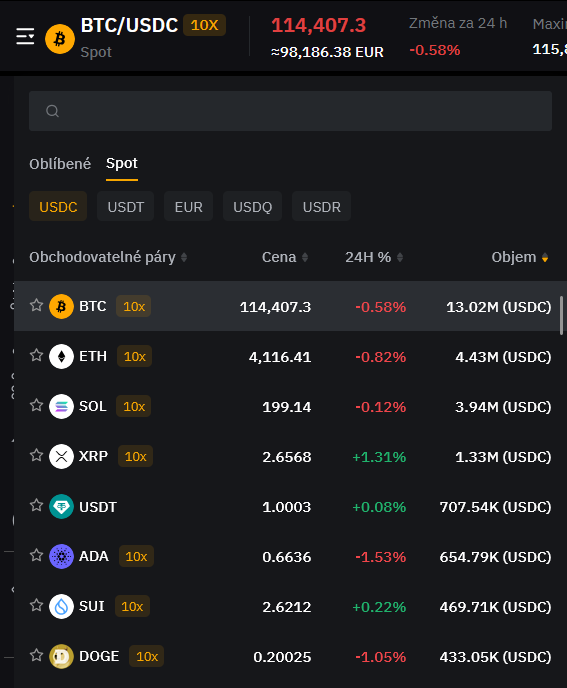Select the USDT quote filter

click(126, 206)
